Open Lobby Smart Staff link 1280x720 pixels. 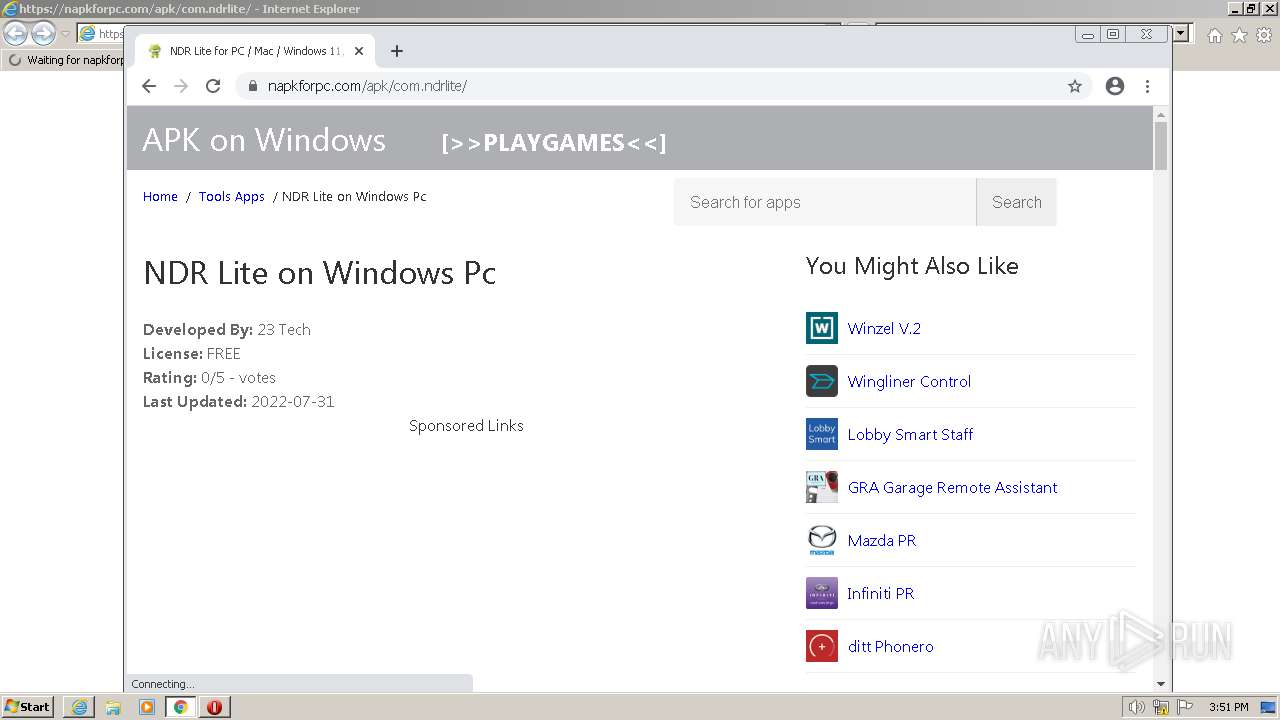(x=910, y=435)
